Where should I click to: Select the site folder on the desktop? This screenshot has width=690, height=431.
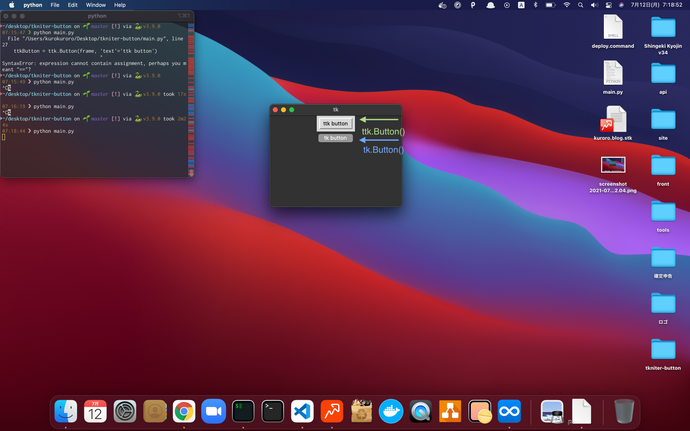pos(663,124)
